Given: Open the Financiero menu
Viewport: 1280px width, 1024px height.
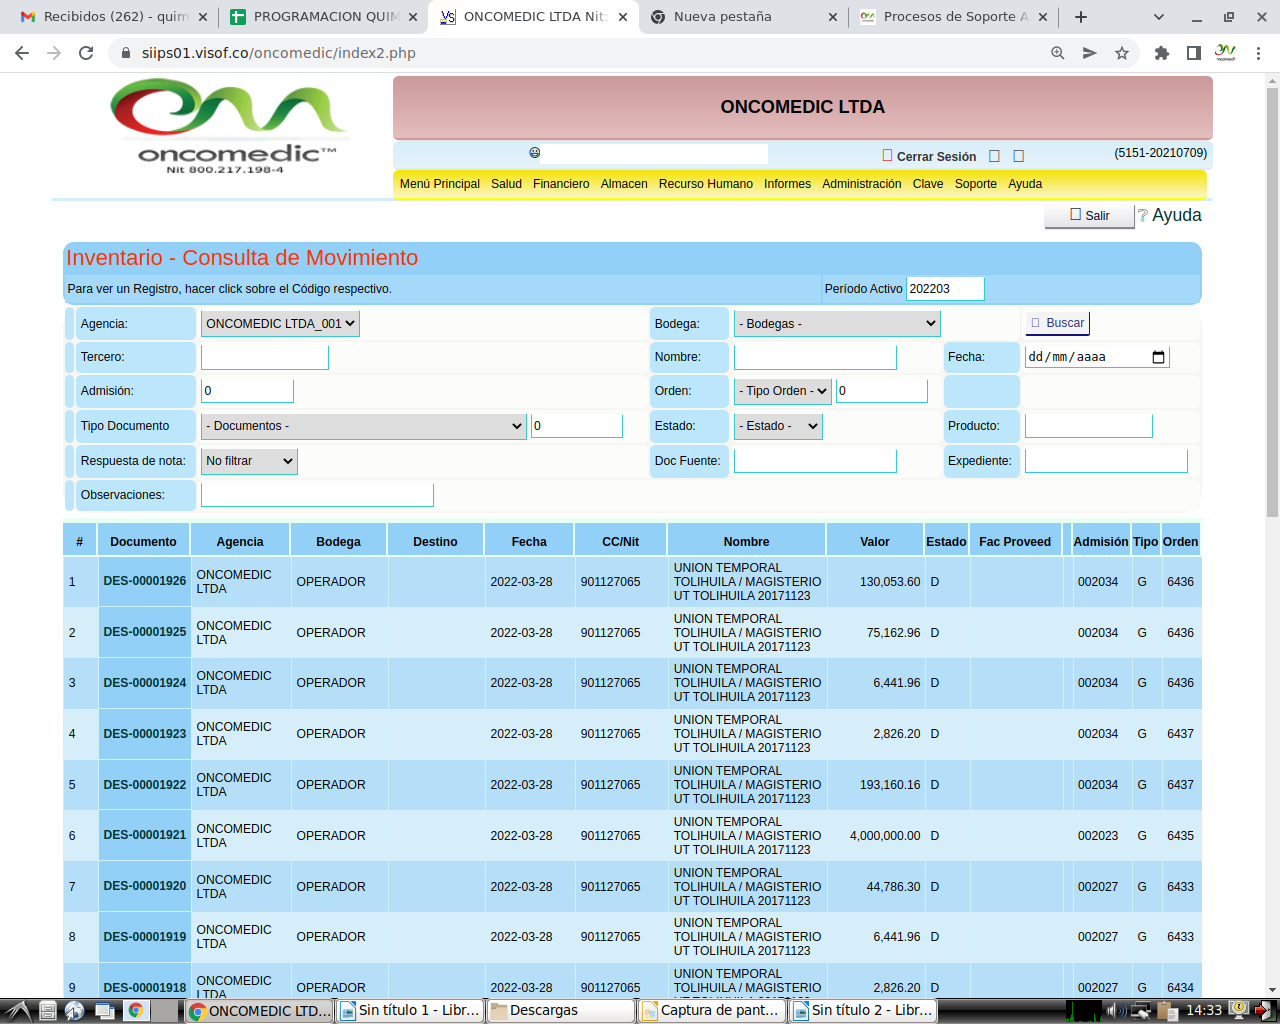Looking at the screenshot, I should (561, 184).
